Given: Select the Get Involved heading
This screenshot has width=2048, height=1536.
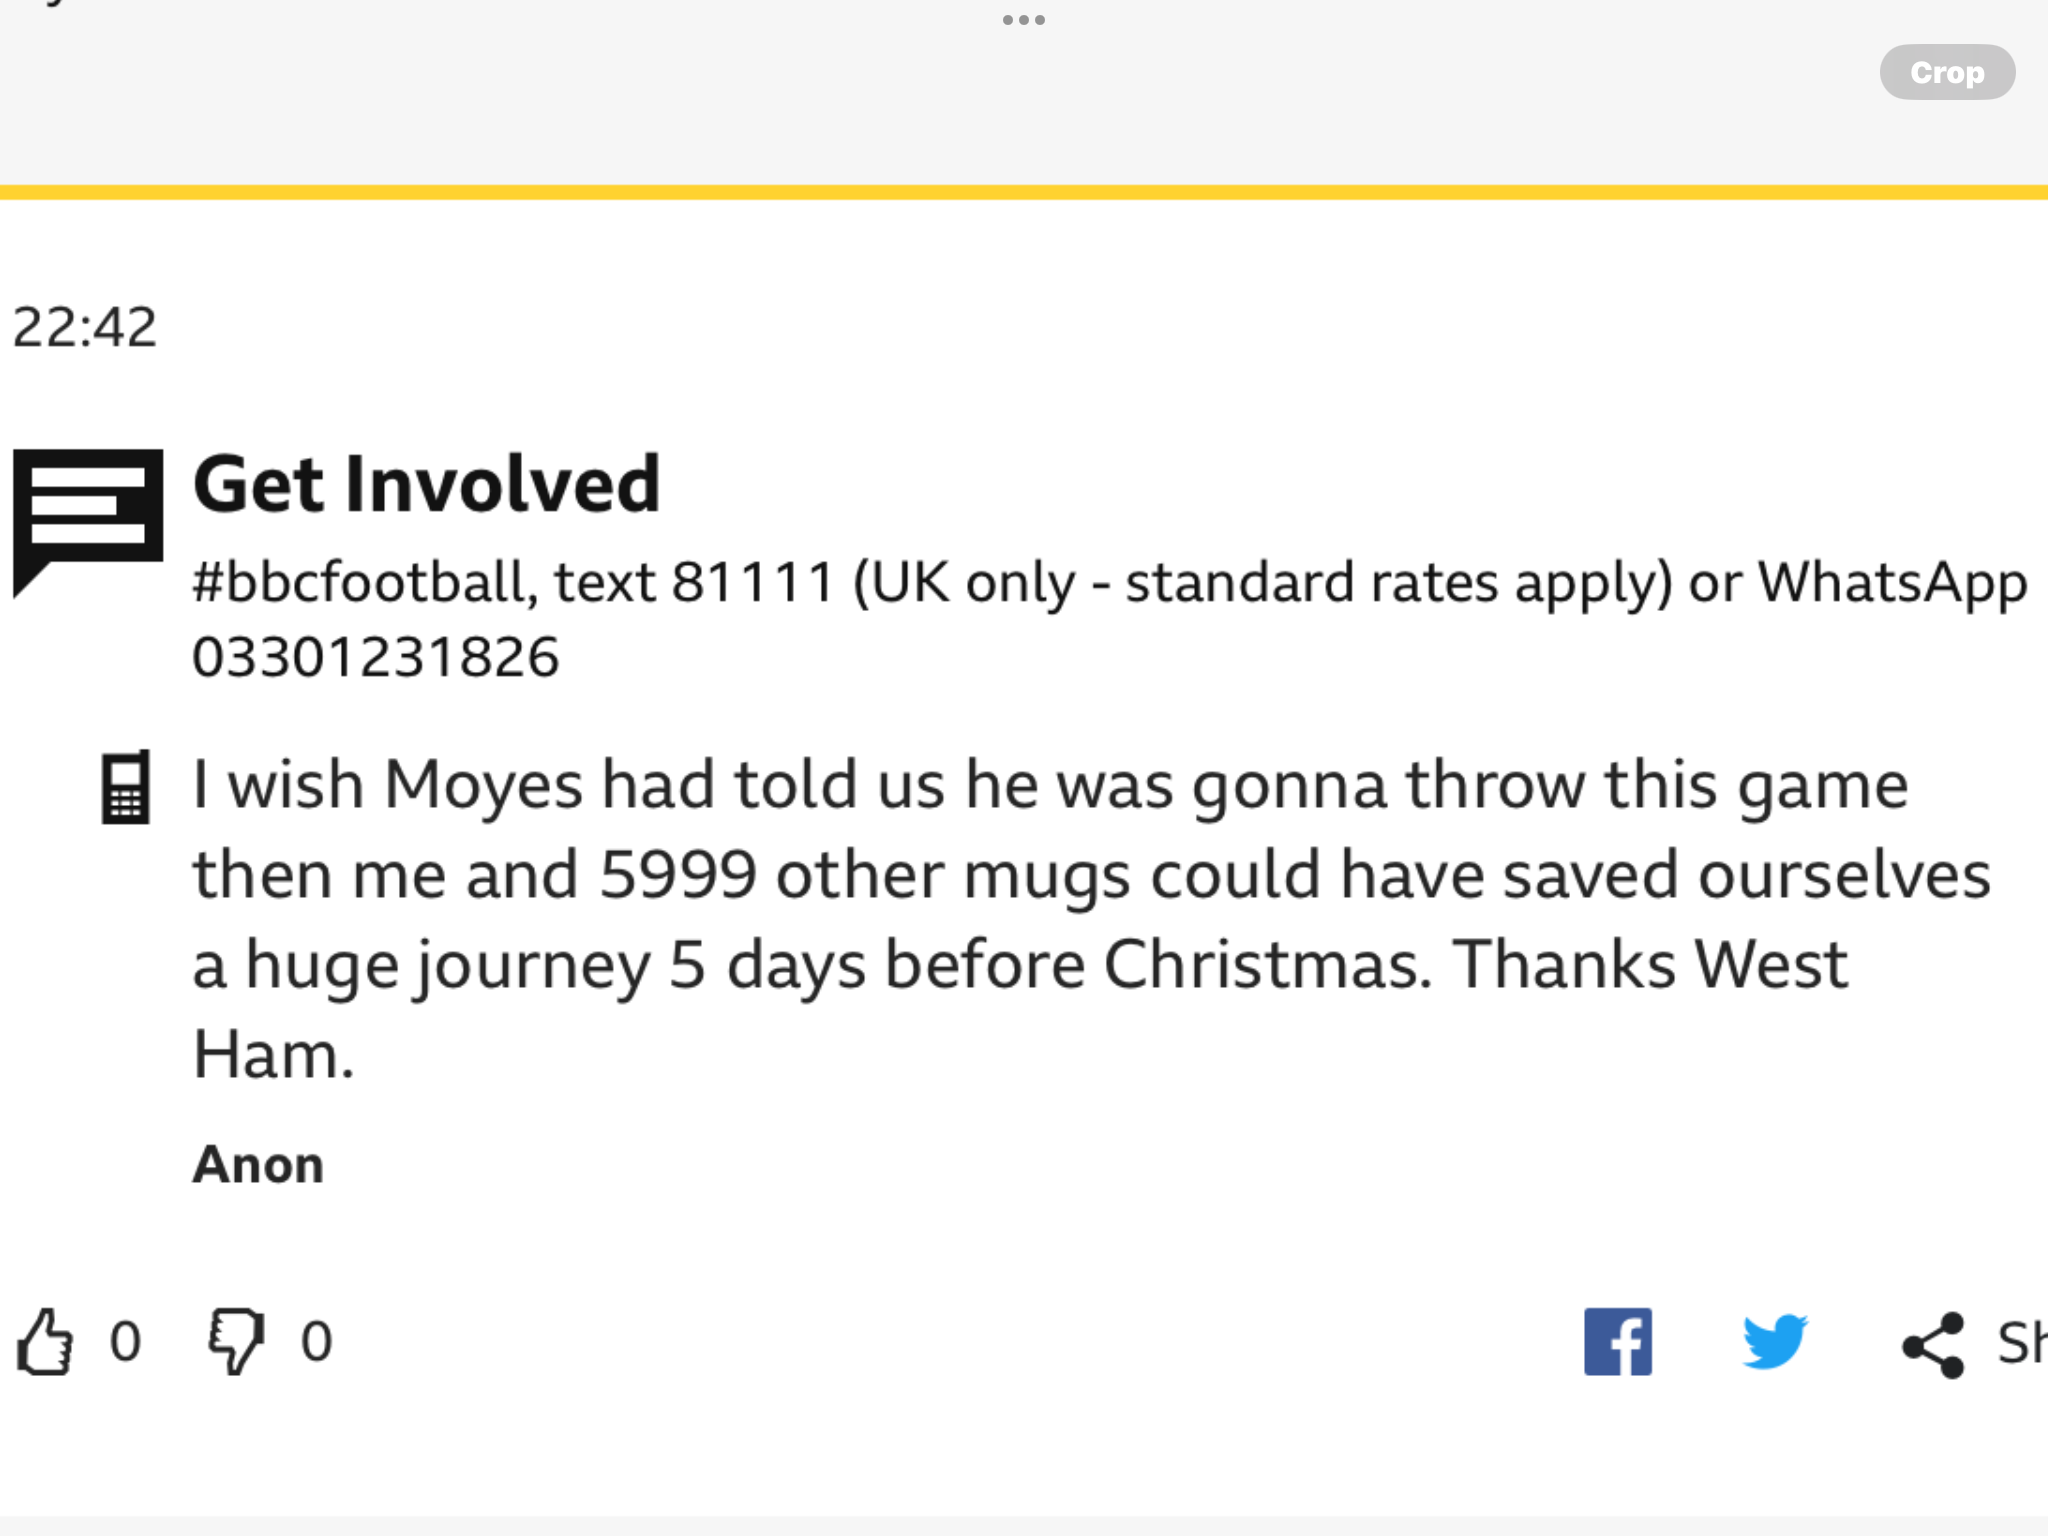Looking at the screenshot, I should [x=427, y=484].
